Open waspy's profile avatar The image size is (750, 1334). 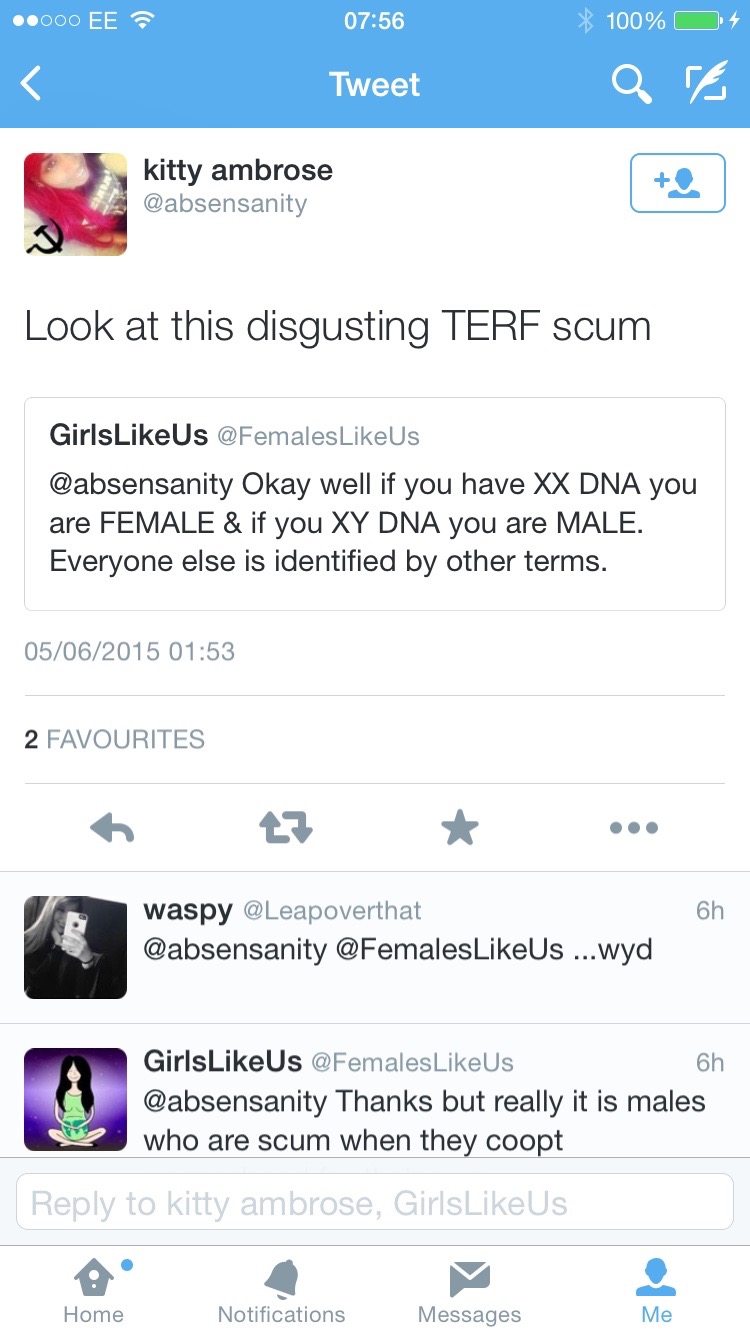click(x=76, y=947)
